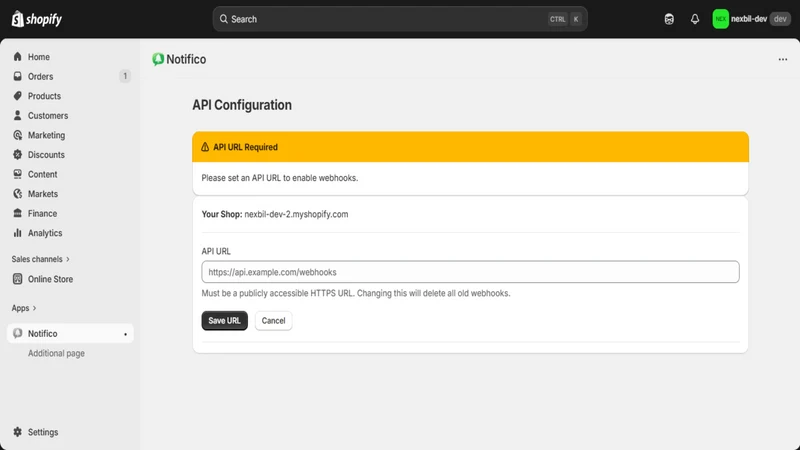
Task: Click the top Search bar
Action: coord(400,19)
